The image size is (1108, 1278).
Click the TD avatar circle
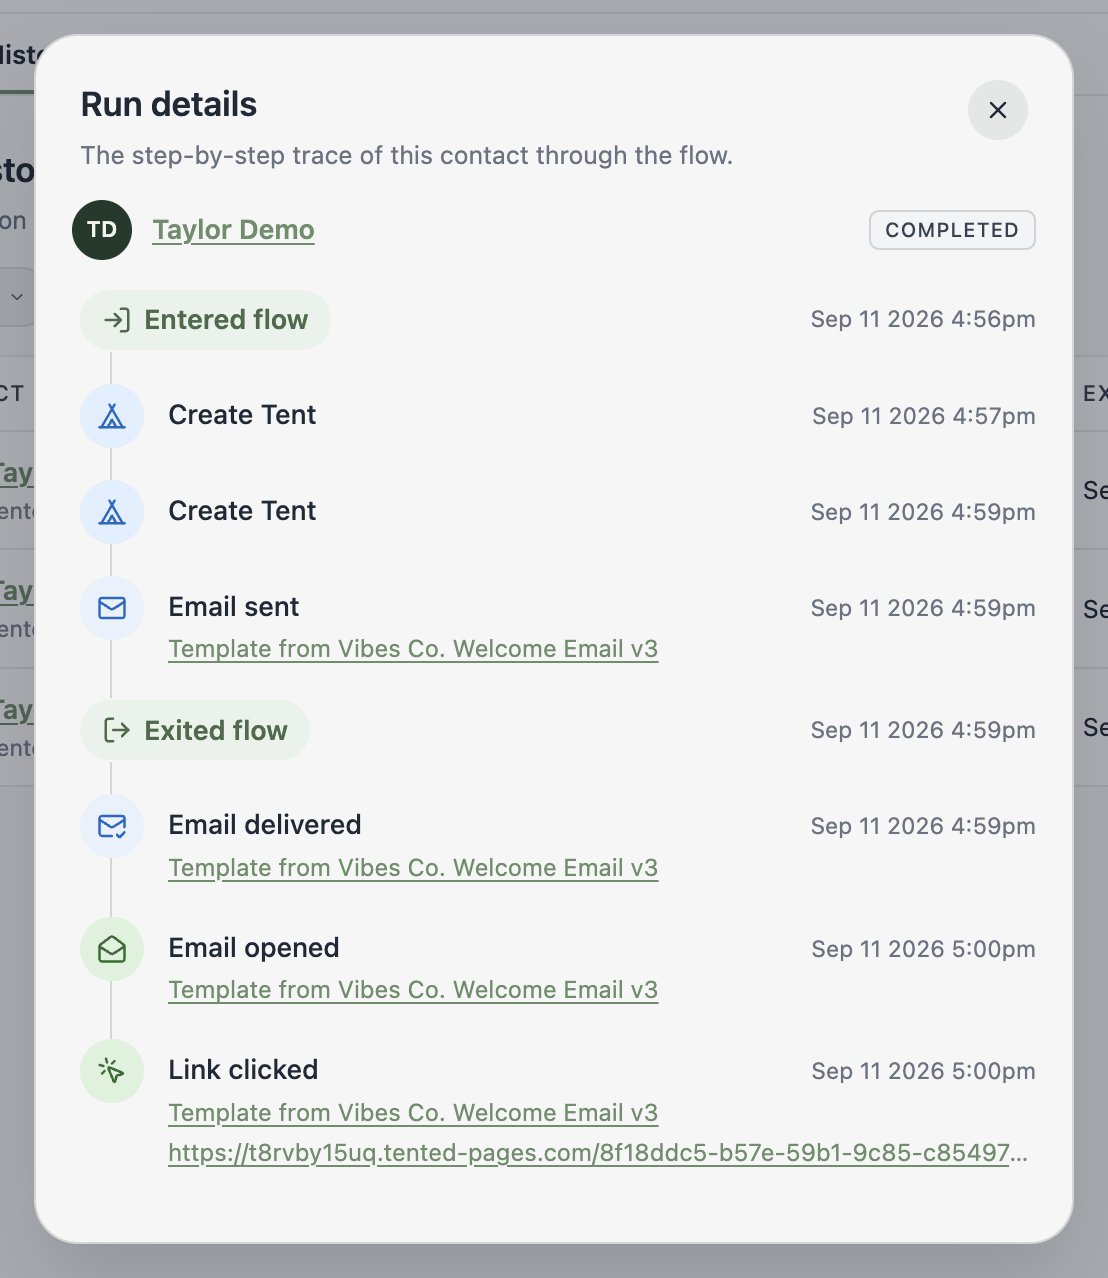pos(102,230)
